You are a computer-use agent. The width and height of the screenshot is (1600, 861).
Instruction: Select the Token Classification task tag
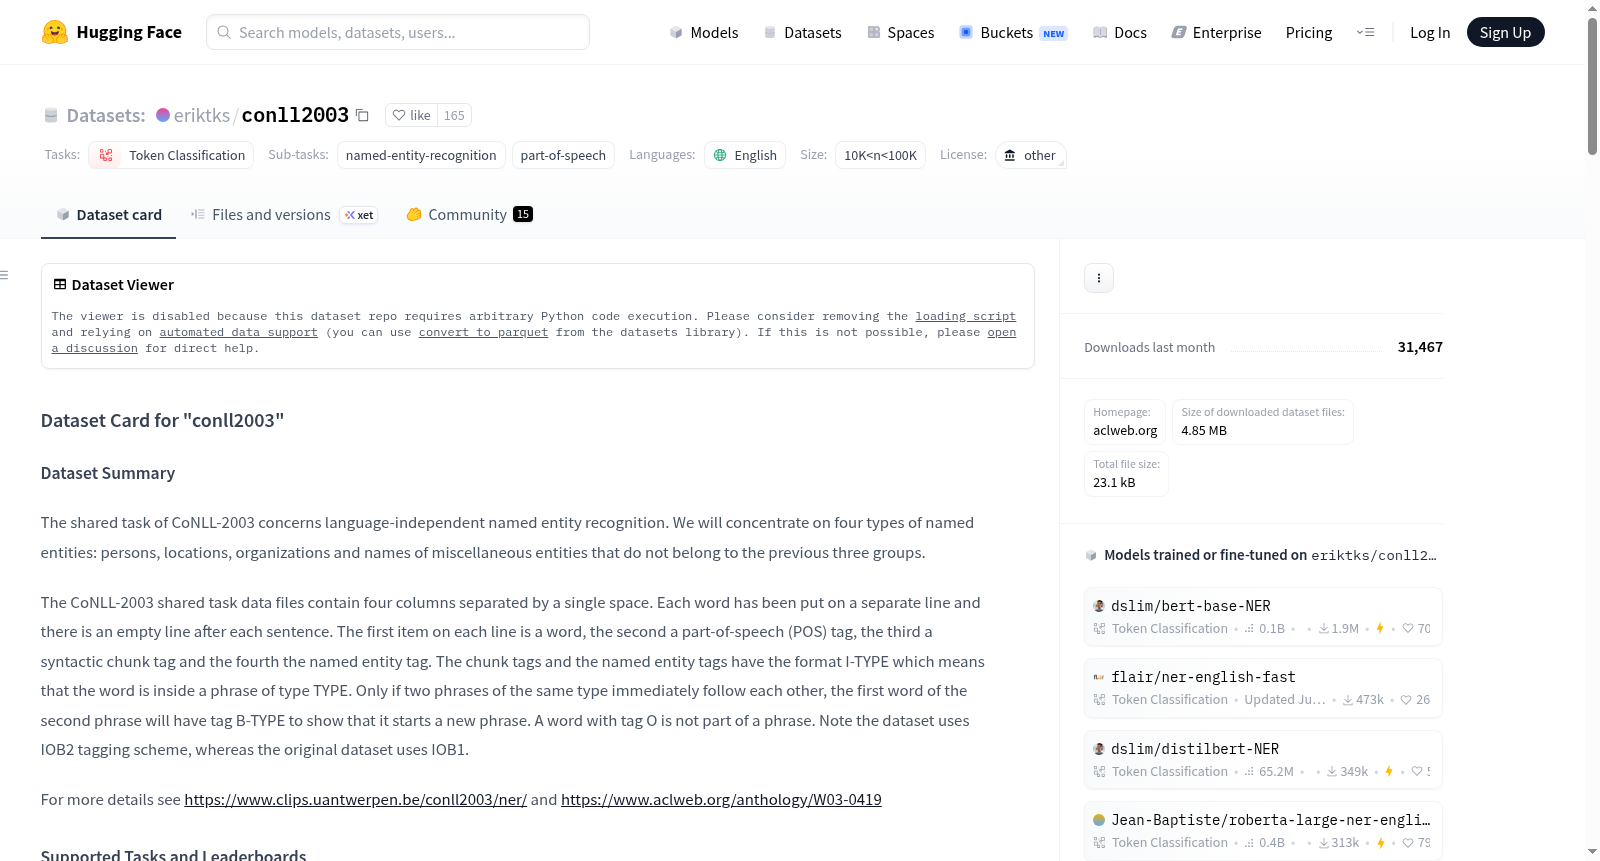[x=171, y=155]
